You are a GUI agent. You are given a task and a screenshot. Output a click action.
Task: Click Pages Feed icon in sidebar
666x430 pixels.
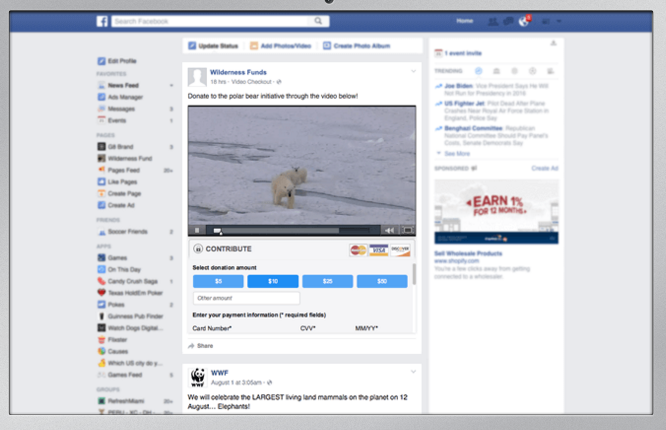point(102,170)
